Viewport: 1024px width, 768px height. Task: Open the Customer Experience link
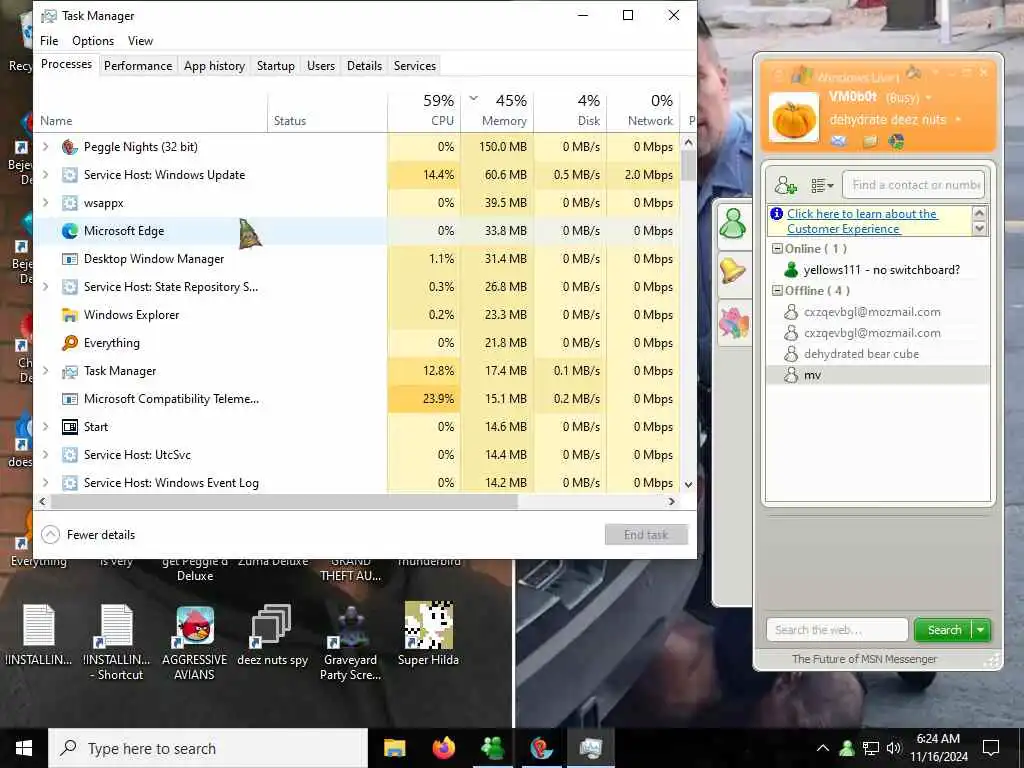[x=862, y=221]
